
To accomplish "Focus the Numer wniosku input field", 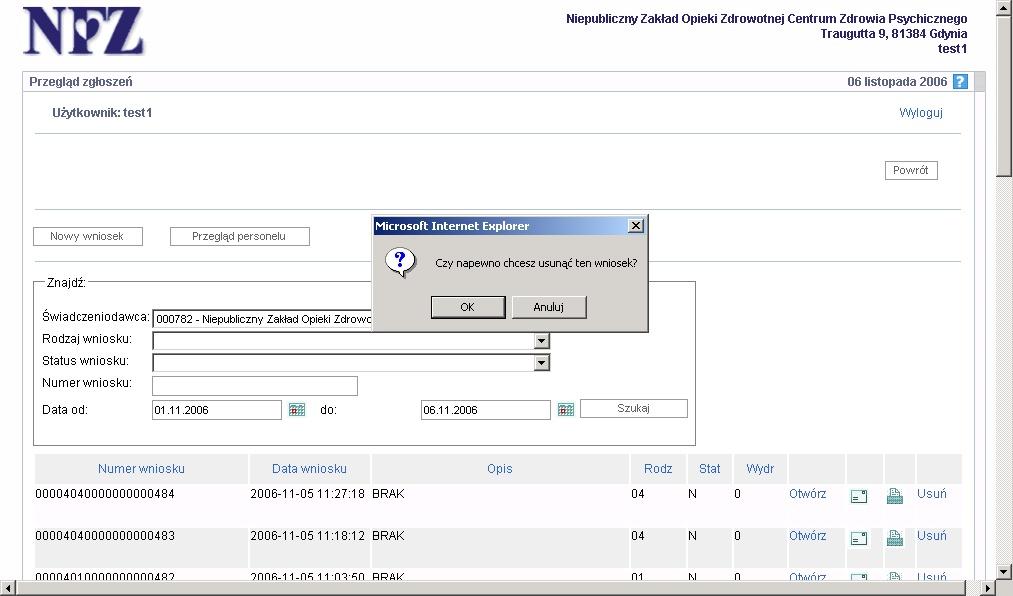I will [255, 385].
